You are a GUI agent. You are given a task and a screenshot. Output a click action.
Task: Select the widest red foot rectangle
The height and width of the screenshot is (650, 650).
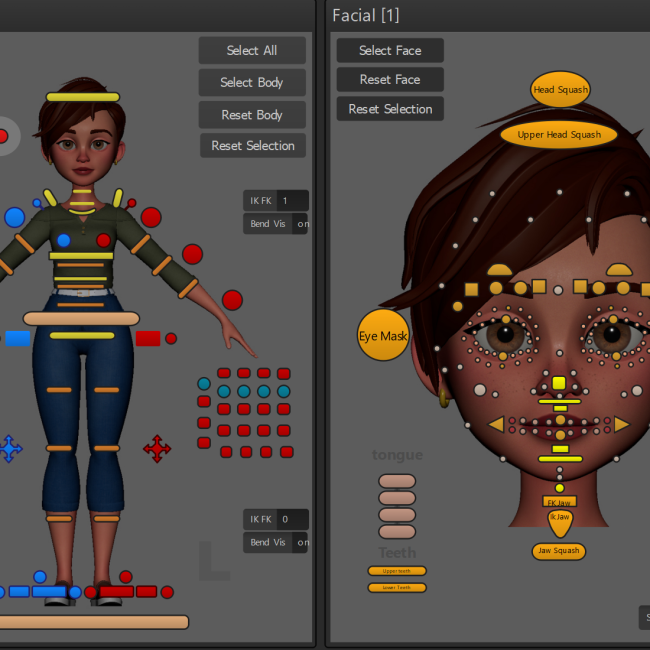pos(116,592)
